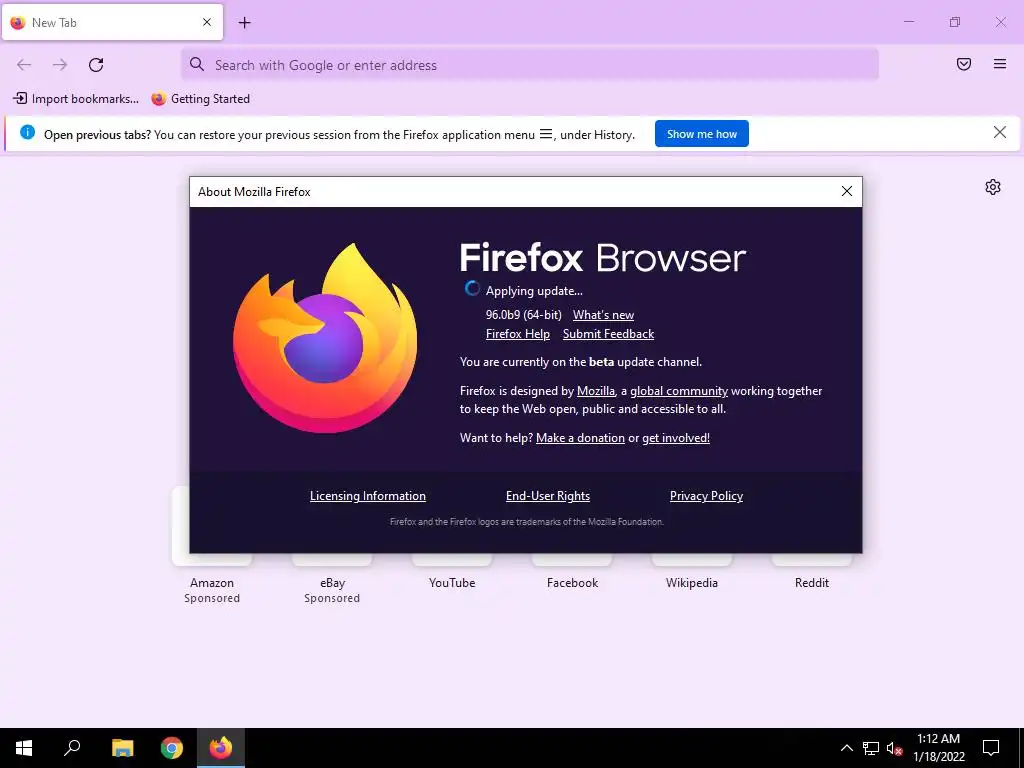Image resolution: width=1024 pixels, height=768 pixels.
Task: Click the Submit Feedback link
Action: pyautogui.click(x=608, y=334)
